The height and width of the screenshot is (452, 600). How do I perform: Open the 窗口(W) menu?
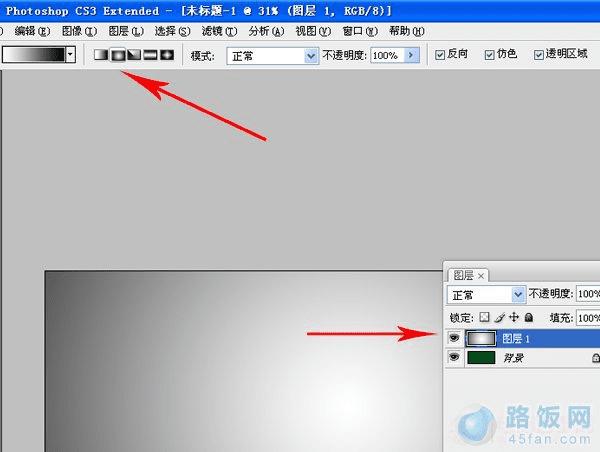pyautogui.click(x=360, y=31)
